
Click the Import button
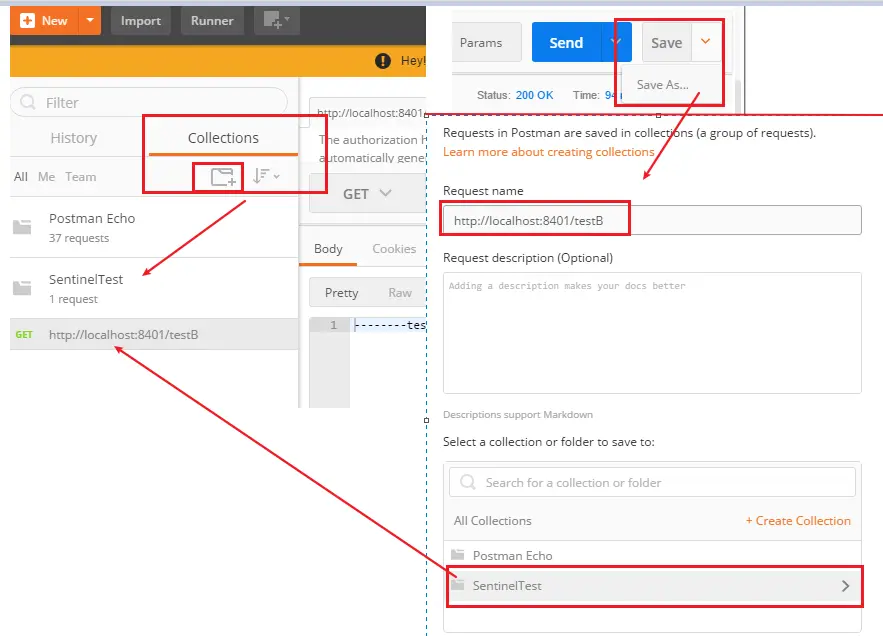(x=141, y=21)
